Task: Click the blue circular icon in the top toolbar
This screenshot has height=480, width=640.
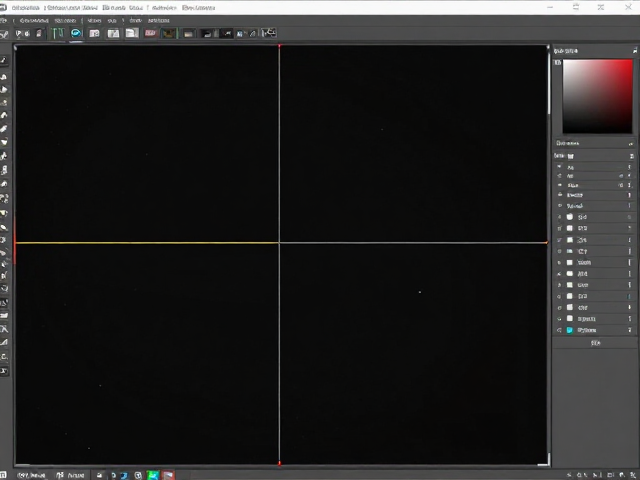Action: pos(76,33)
